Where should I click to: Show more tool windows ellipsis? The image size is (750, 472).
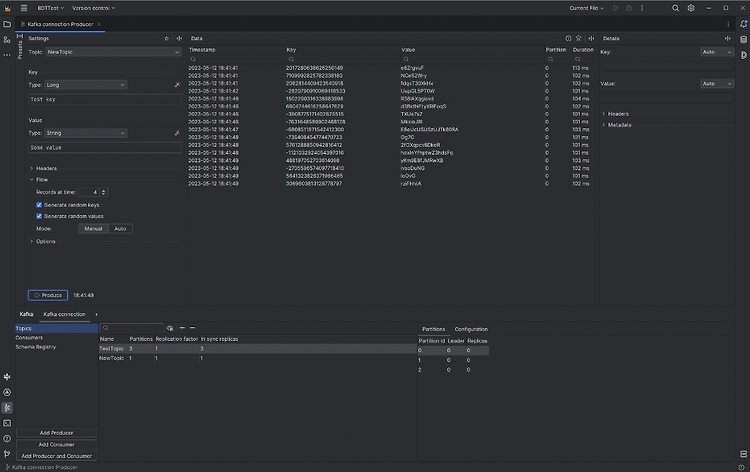coord(7,55)
